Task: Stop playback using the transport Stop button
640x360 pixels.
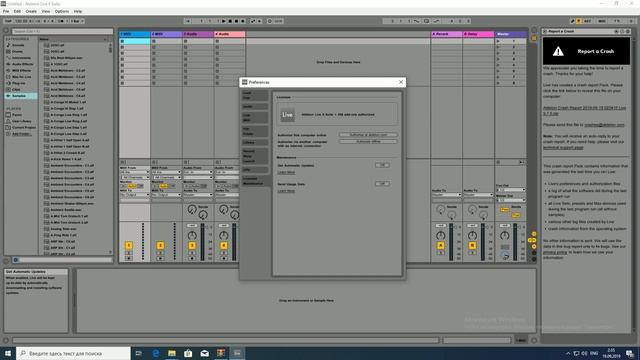Action: click(x=230, y=21)
